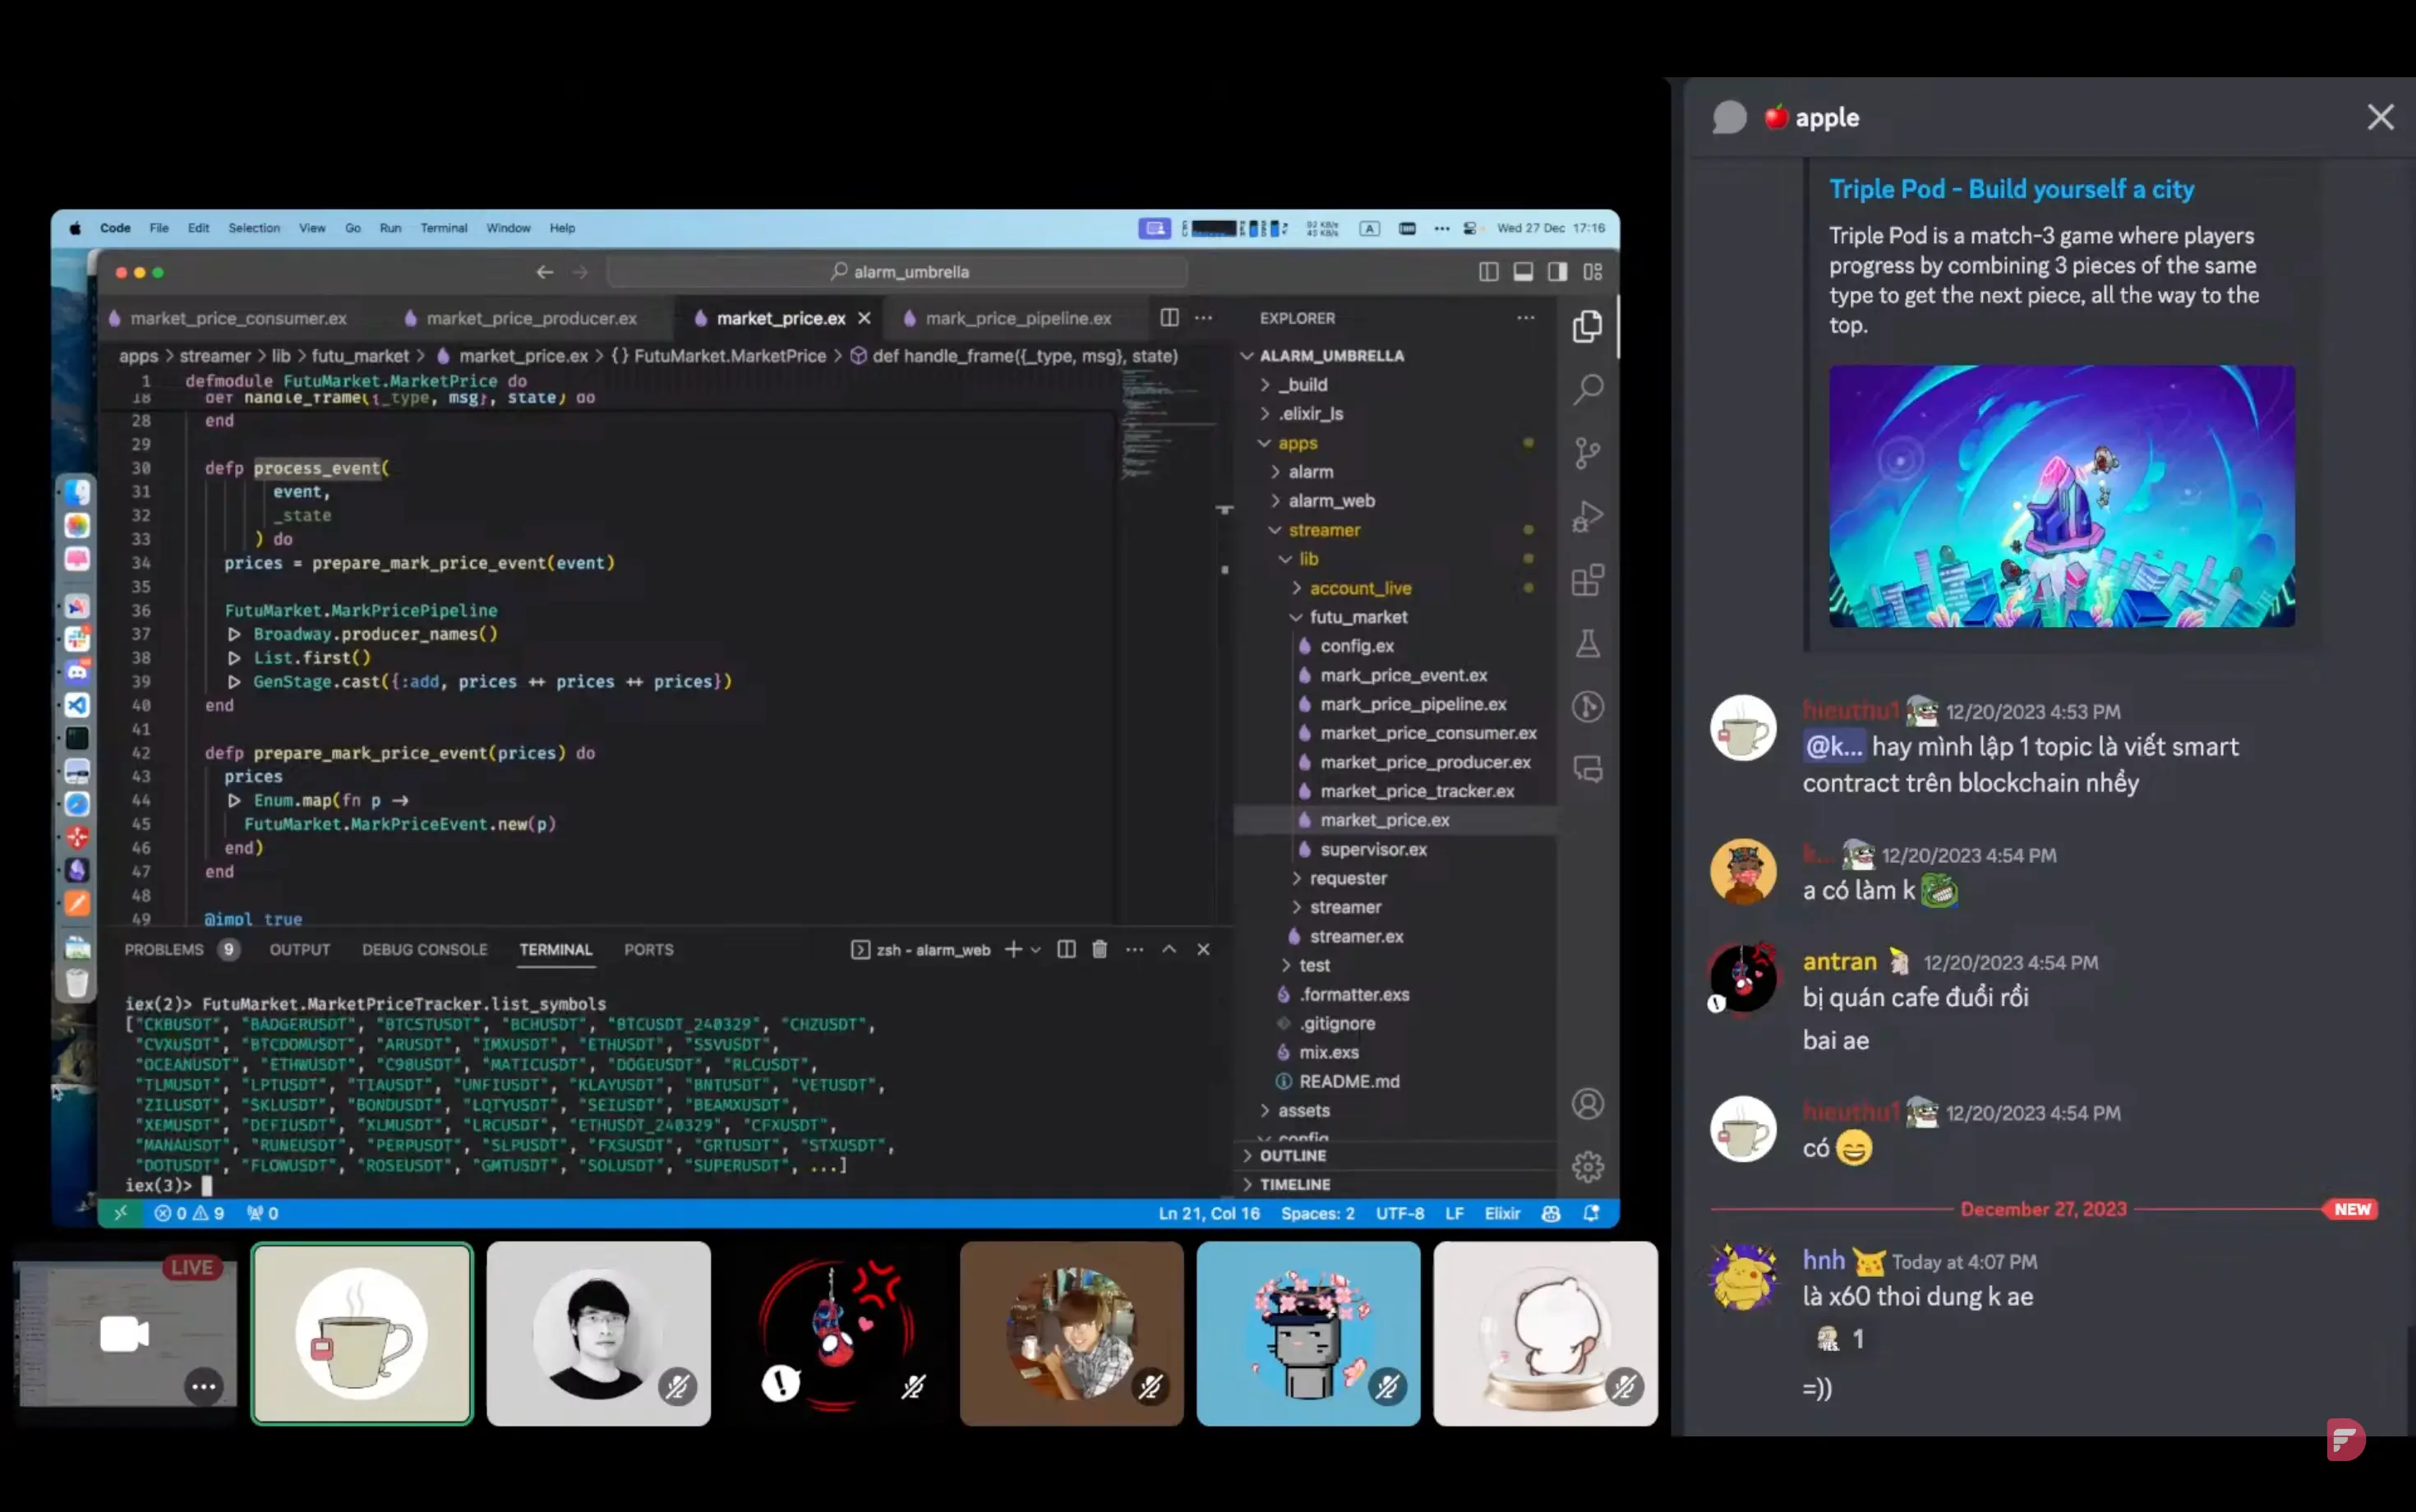Image resolution: width=2416 pixels, height=1512 pixels.
Task: Open Finder from the macOS dock
Action: pyautogui.click(x=77, y=492)
